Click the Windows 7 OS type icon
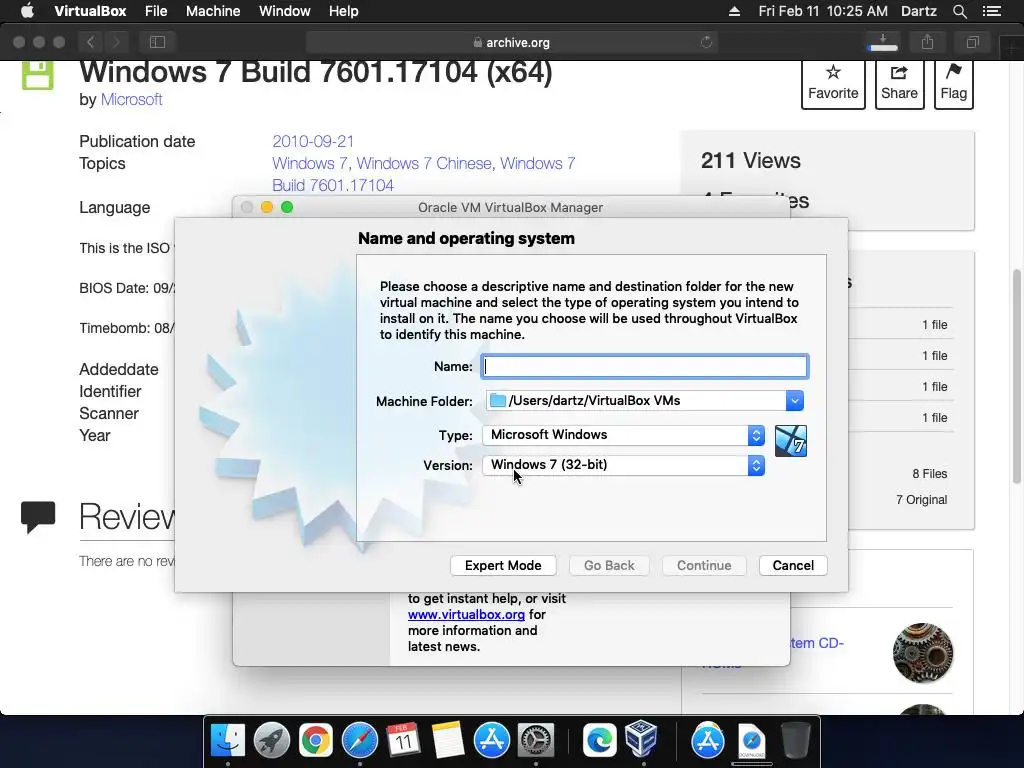 click(790, 441)
